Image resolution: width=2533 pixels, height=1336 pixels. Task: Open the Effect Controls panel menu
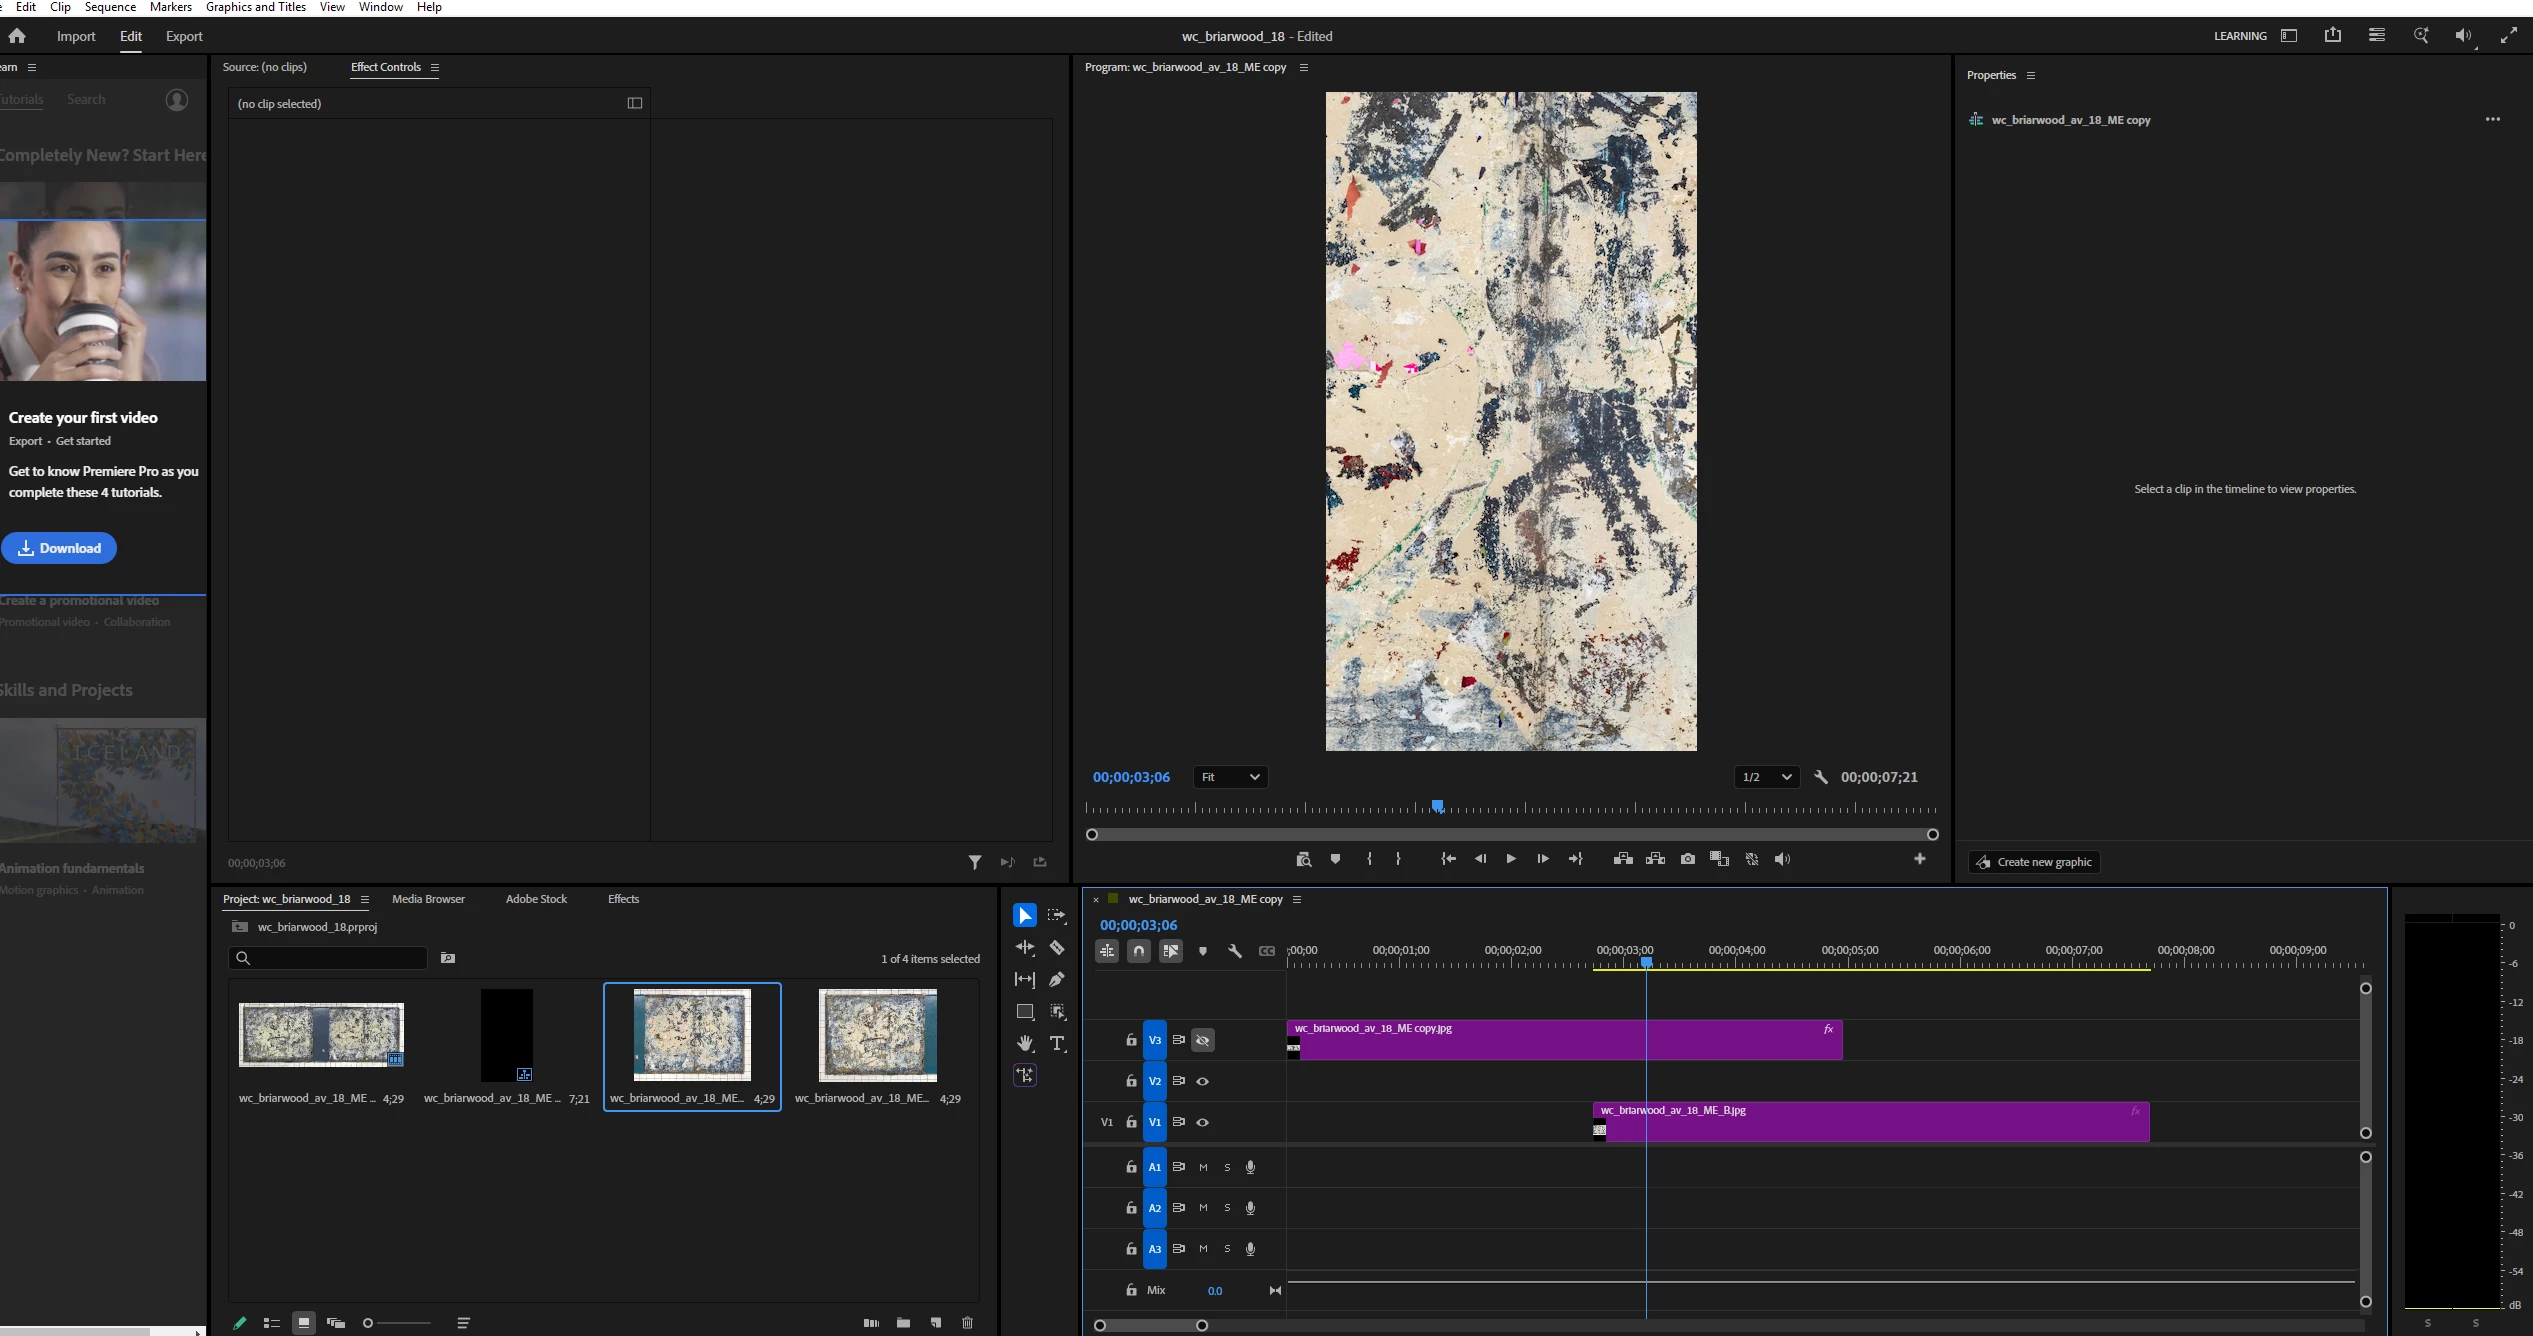click(435, 67)
